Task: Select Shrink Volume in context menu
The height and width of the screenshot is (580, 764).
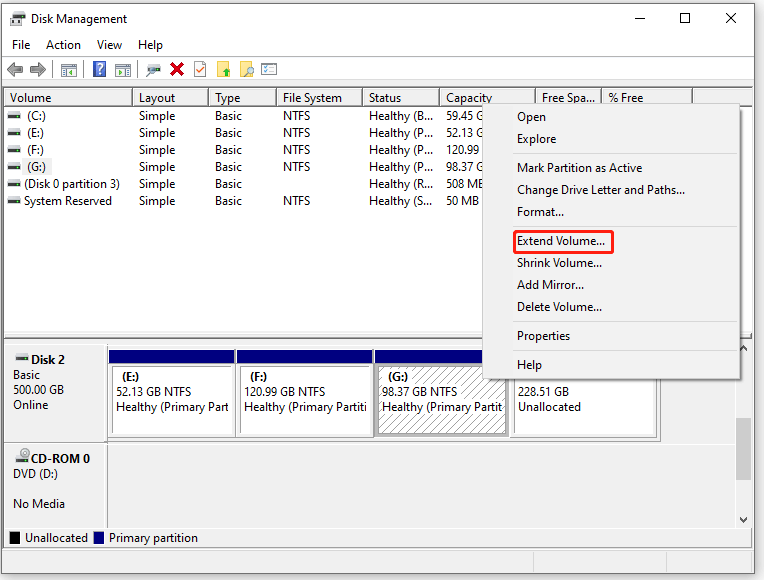Action: [x=559, y=263]
